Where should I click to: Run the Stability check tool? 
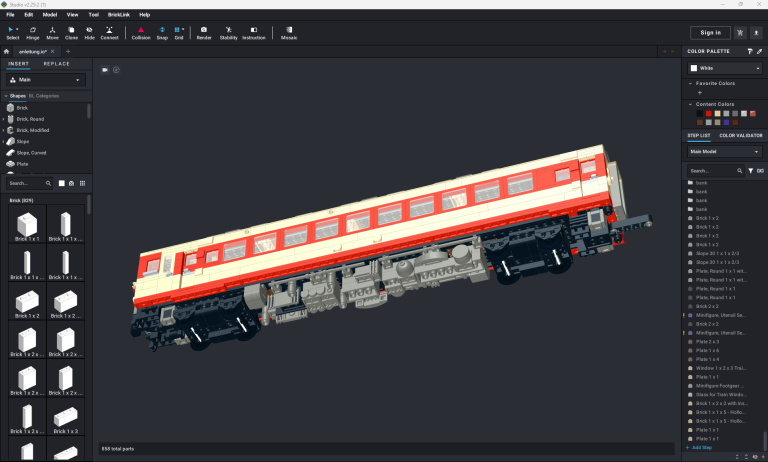click(x=229, y=33)
